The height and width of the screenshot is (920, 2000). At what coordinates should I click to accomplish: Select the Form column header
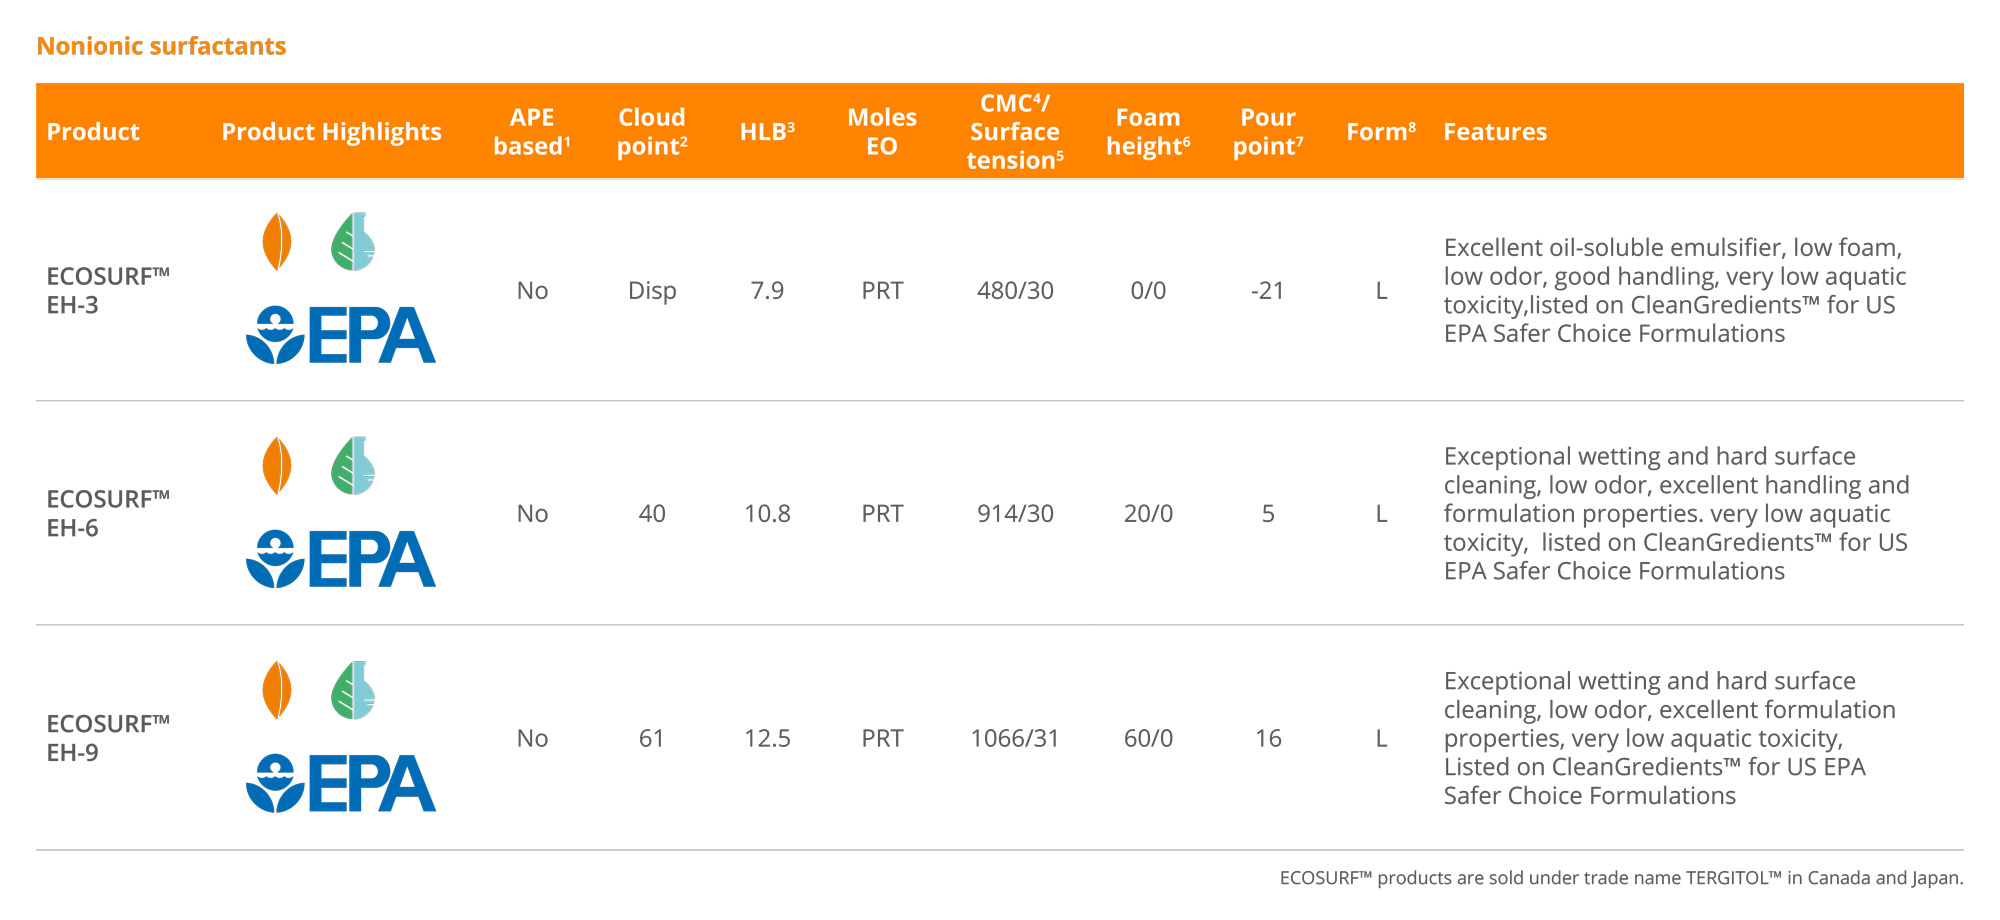pos(1381,132)
